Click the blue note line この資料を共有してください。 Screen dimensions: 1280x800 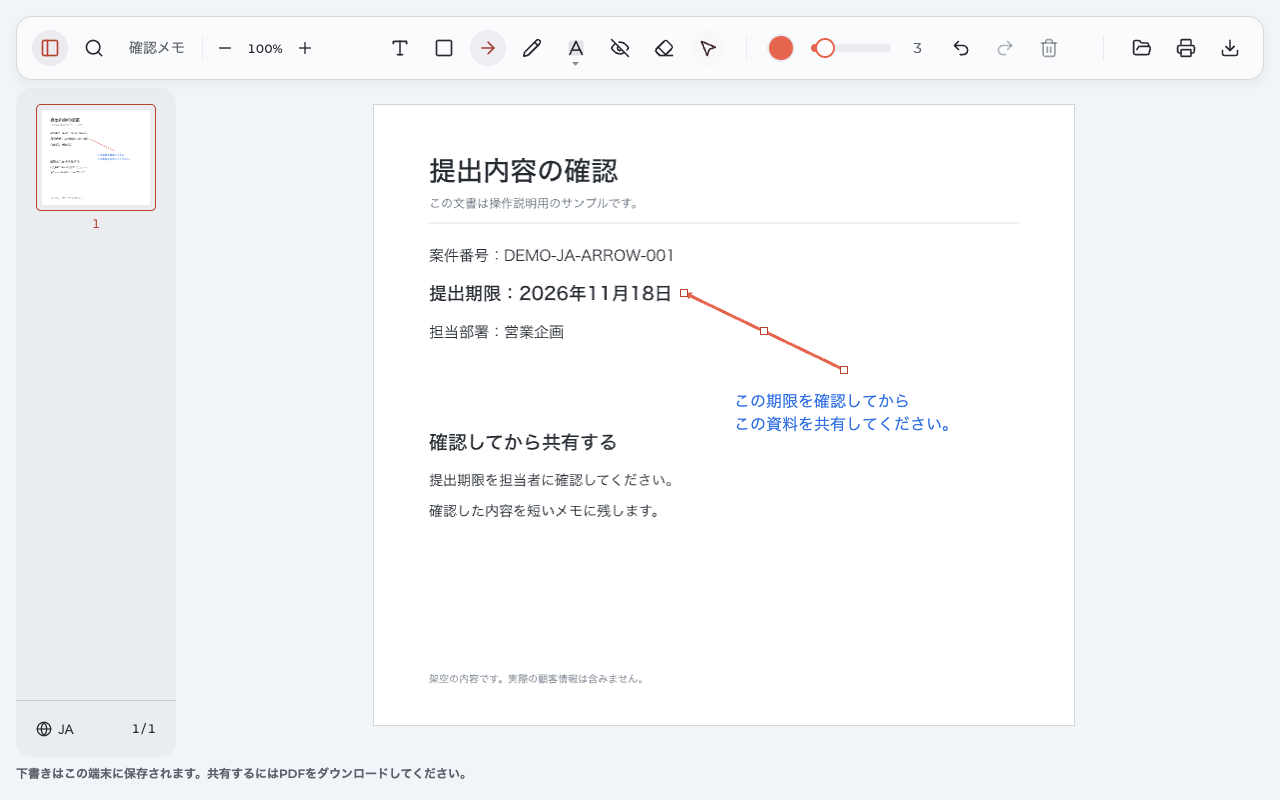844,424
